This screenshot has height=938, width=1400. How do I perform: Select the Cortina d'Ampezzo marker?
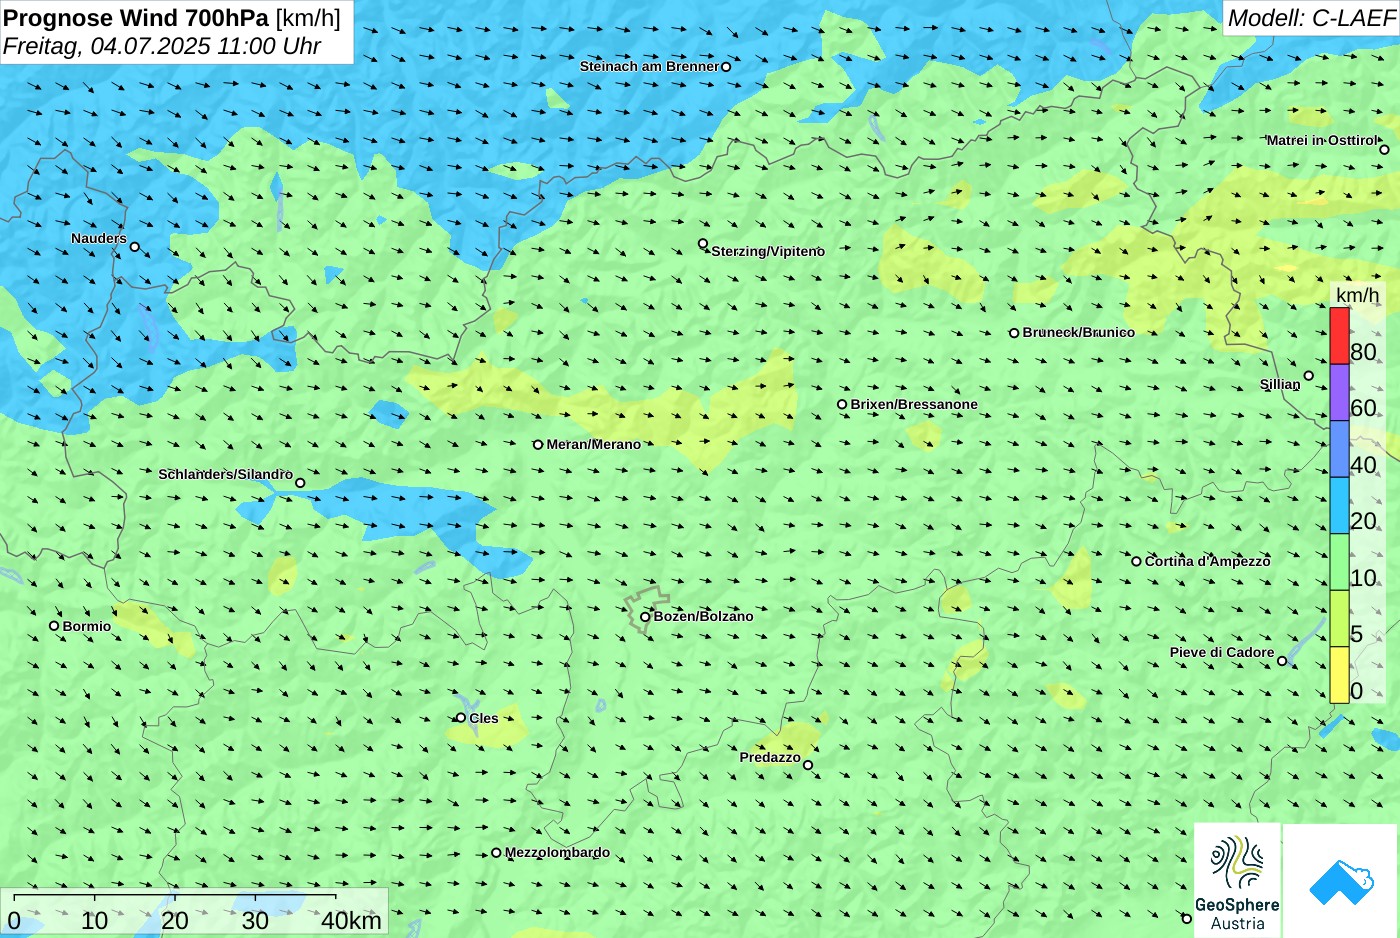pos(1136,562)
